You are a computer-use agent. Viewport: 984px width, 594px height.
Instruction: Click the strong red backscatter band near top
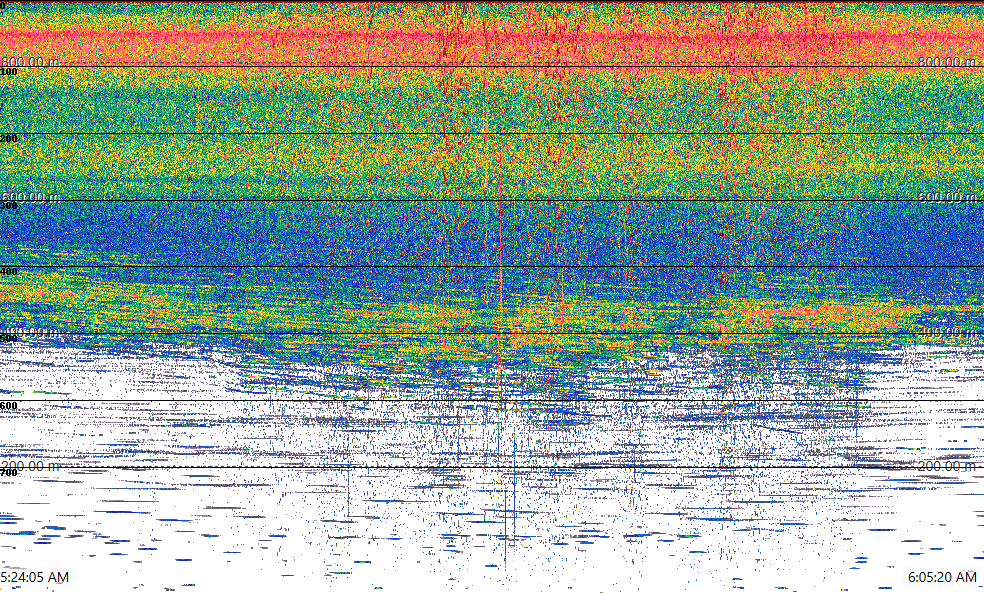click(490, 40)
